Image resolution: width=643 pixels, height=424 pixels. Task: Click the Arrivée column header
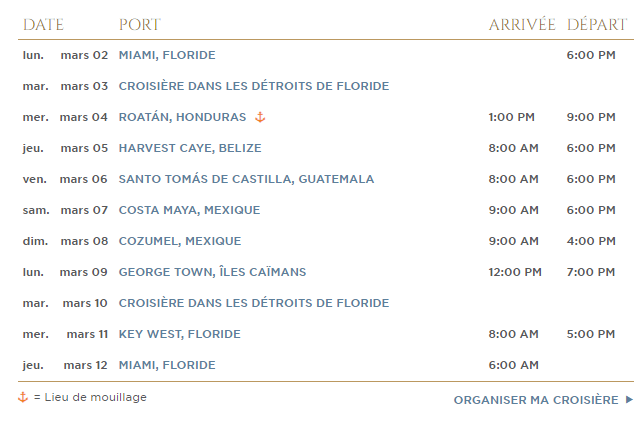[x=522, y=25]
